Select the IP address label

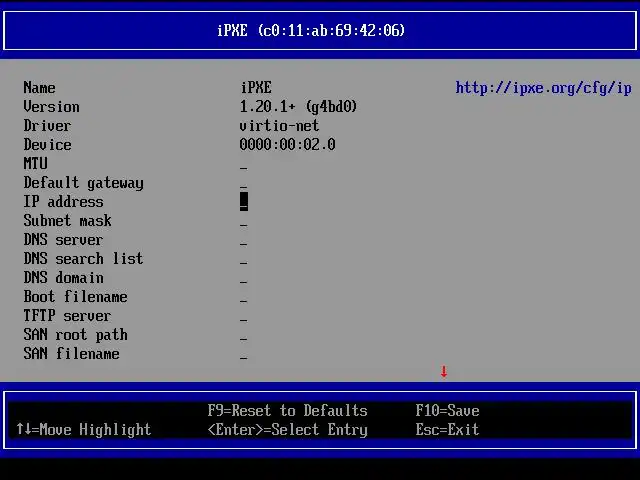[63, 201]
